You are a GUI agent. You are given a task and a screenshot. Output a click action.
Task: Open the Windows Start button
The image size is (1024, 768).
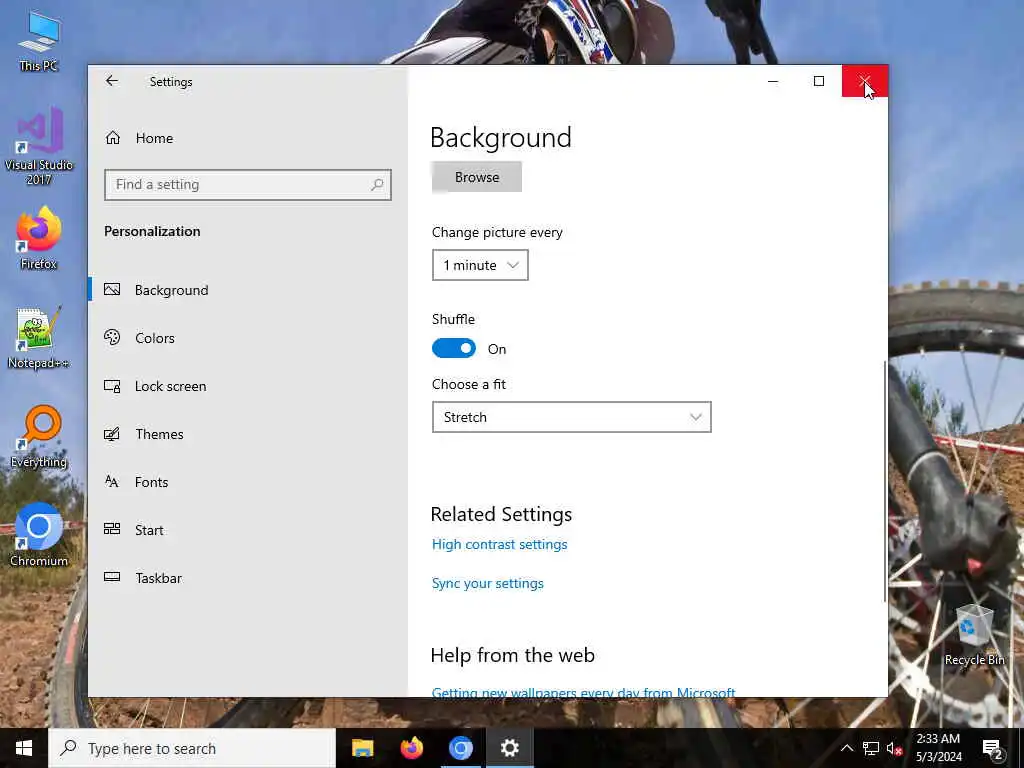pyautogui.click(x=24, y=748)
